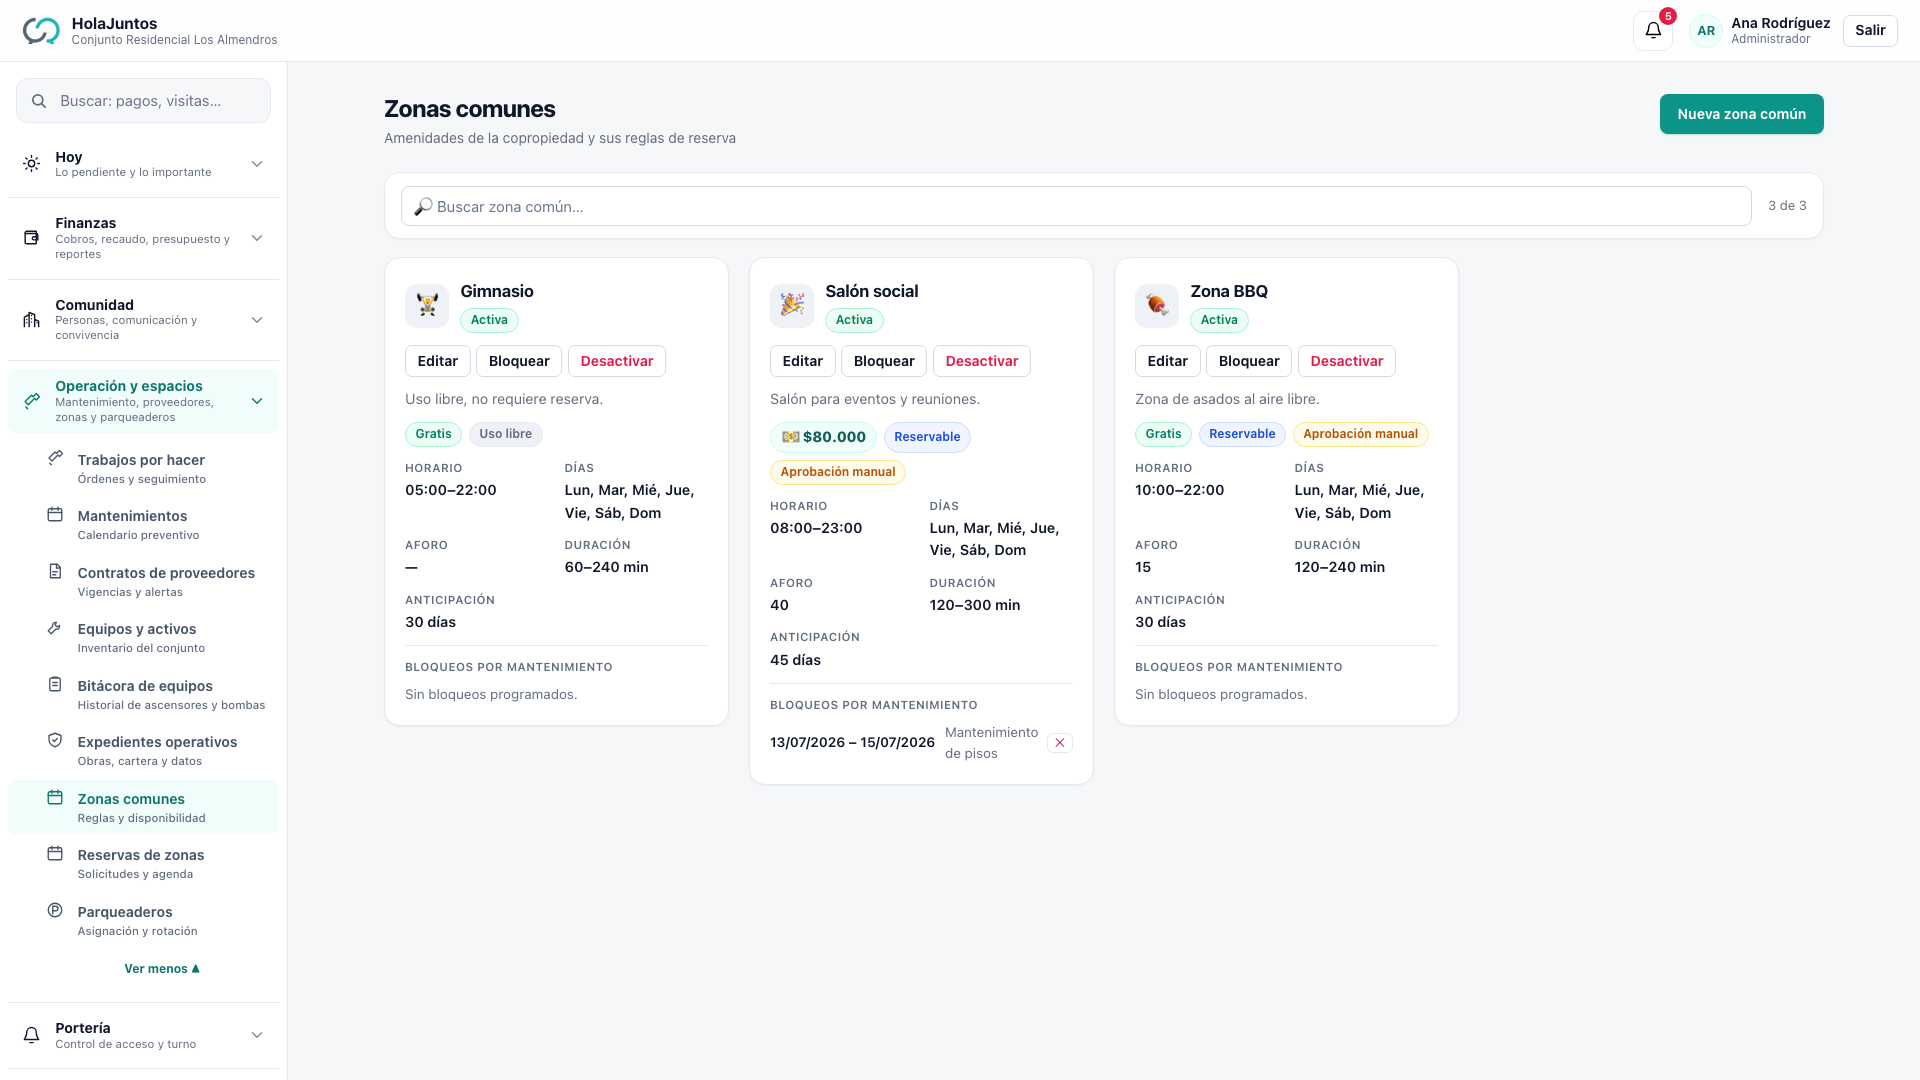Expand the Hoy section
This screenshot has height=1080, width=1920.
pos(143,164)
